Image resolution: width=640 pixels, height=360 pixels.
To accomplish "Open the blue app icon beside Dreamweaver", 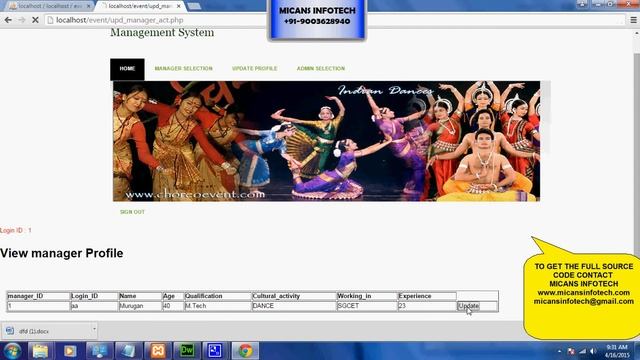I will point(215,351).
